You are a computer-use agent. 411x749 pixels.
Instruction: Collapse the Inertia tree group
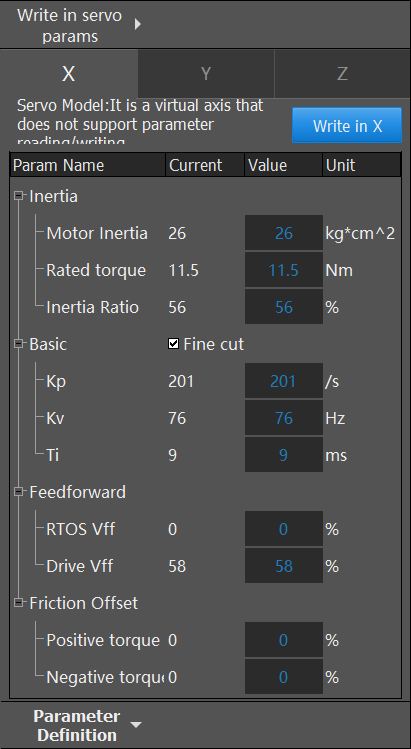click(x=19, y=195)
